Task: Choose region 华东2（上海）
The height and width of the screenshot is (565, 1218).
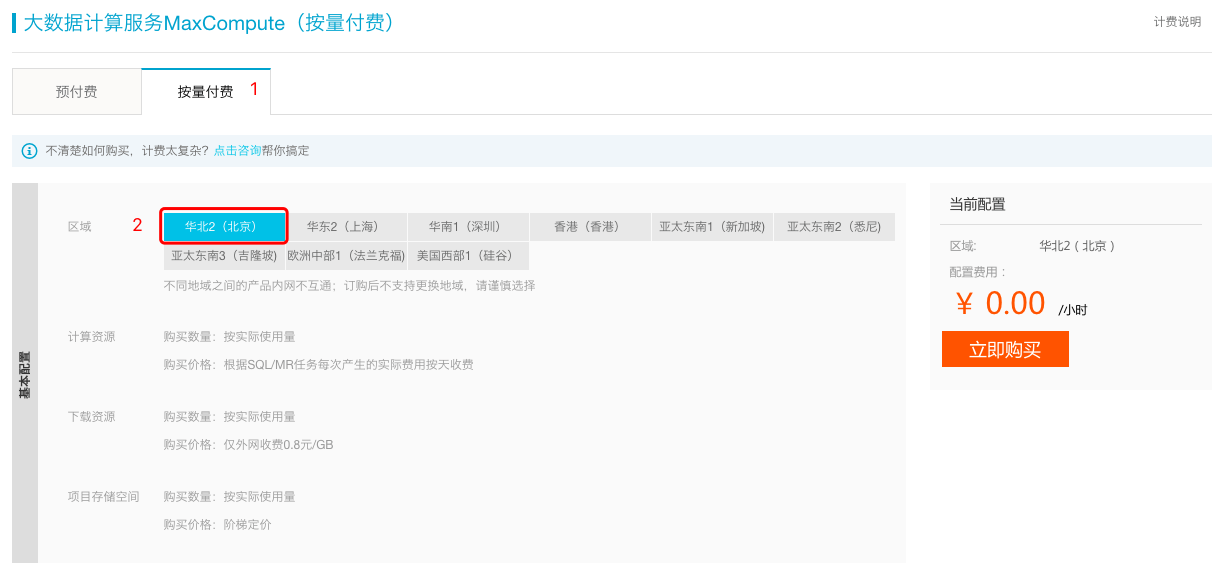Action: click(x=346, y=227)
